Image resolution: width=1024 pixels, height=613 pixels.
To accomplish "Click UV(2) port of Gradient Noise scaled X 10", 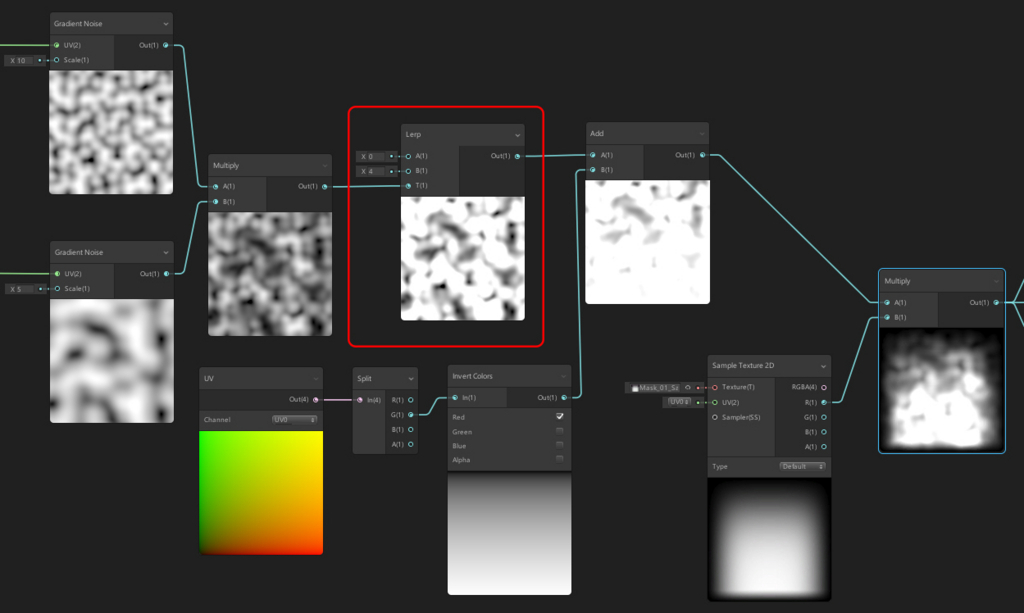I will point(57,45).
